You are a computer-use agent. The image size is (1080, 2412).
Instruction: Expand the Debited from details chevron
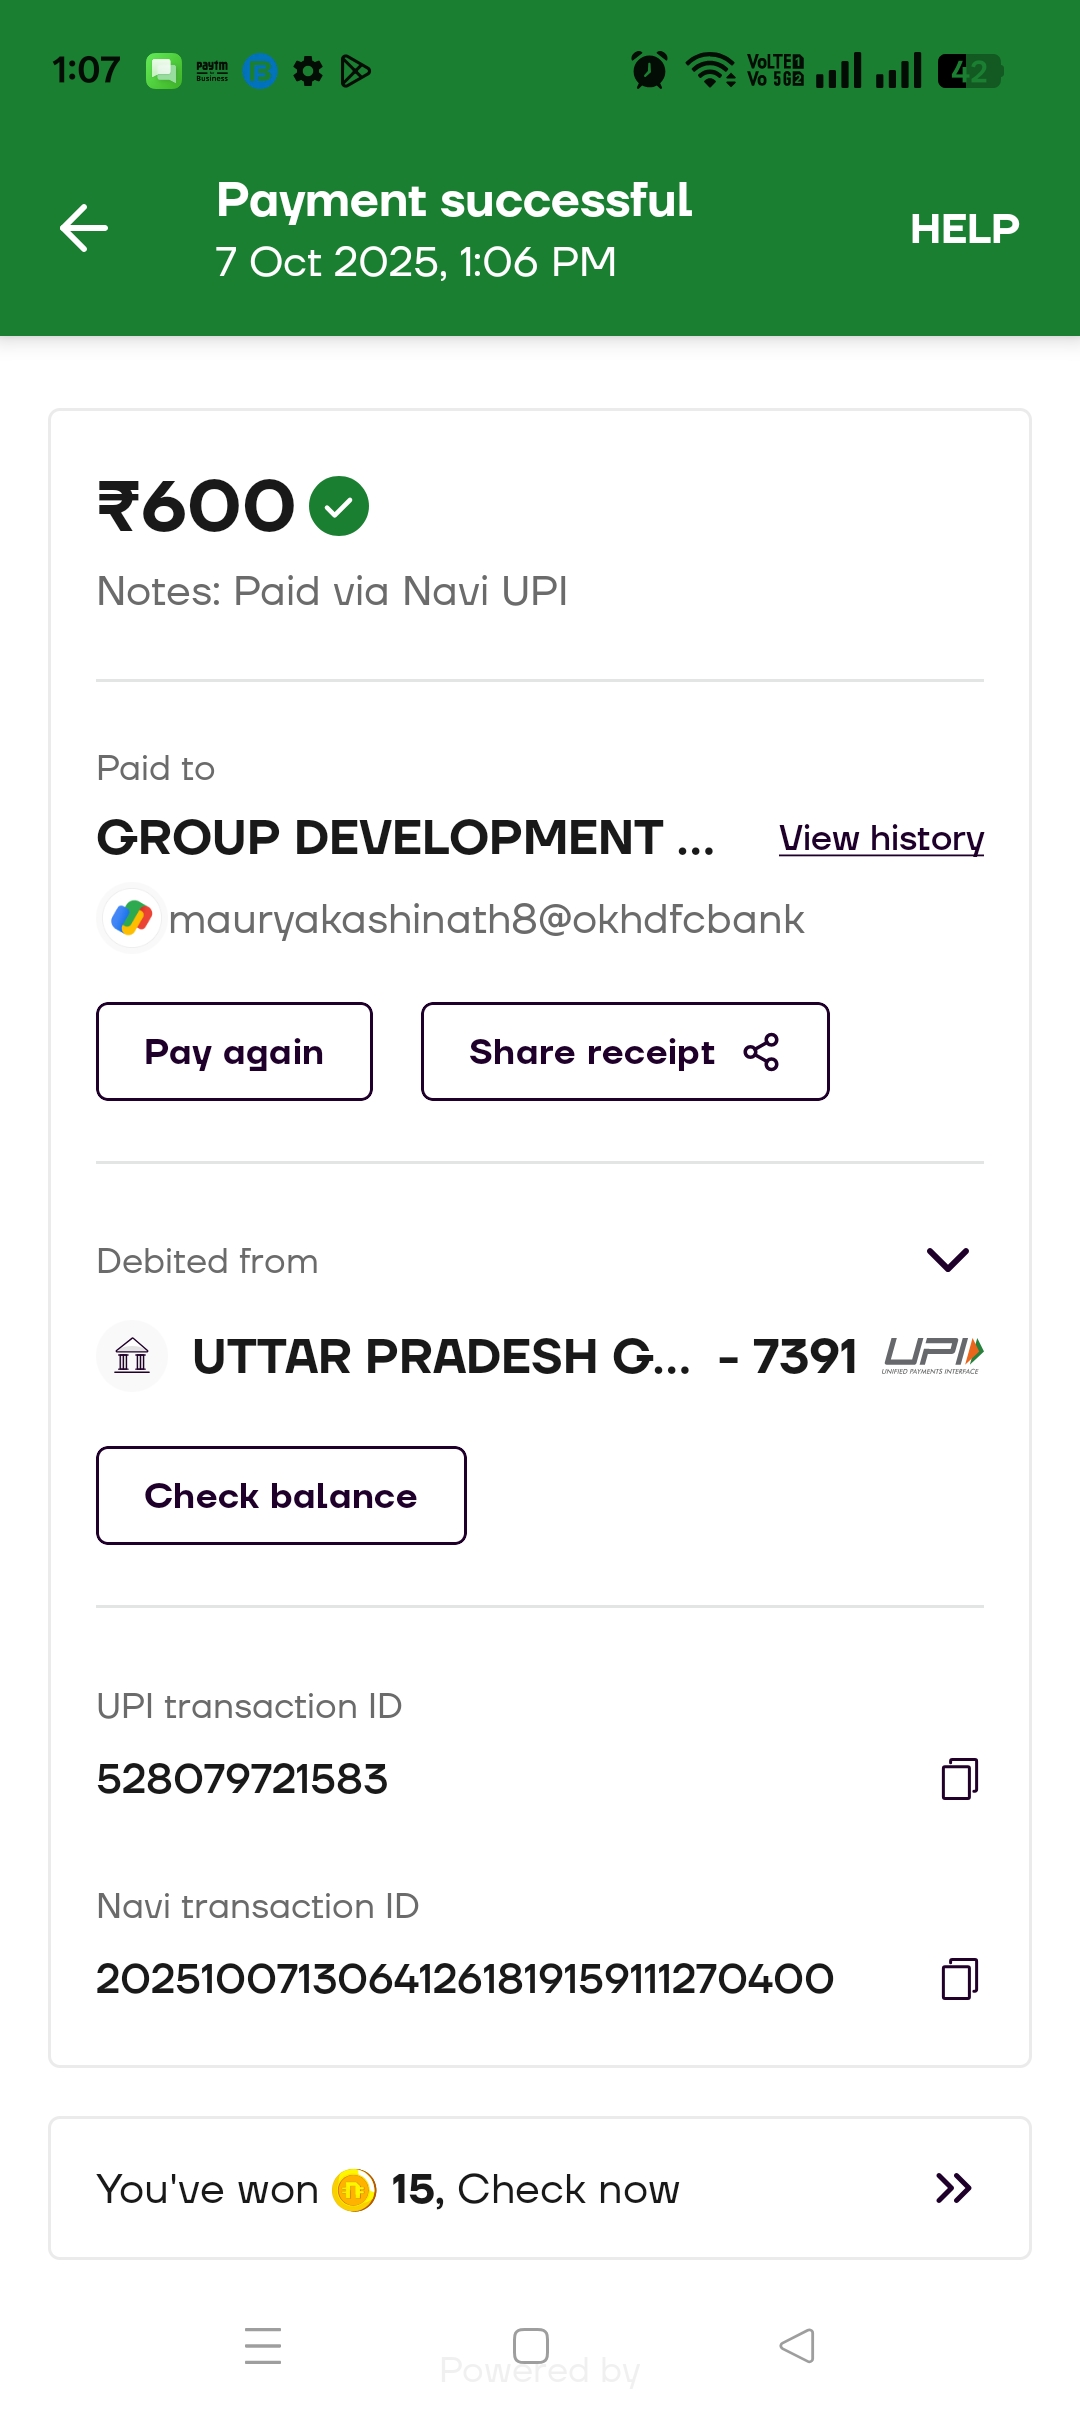948,1260
